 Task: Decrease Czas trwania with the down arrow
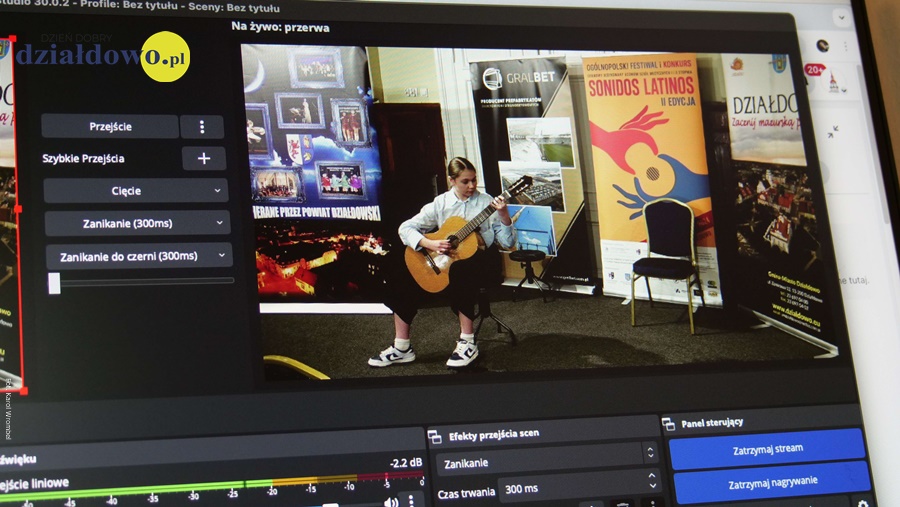[x=653, y=487]
